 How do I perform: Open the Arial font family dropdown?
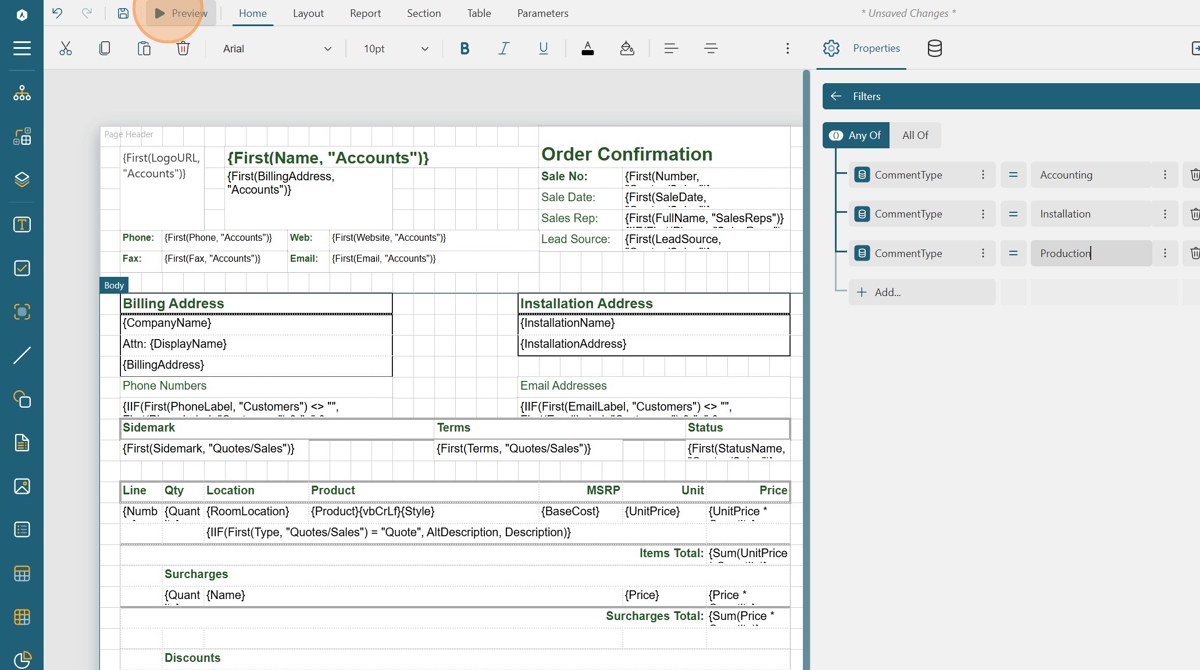click(x=277, y=49)
